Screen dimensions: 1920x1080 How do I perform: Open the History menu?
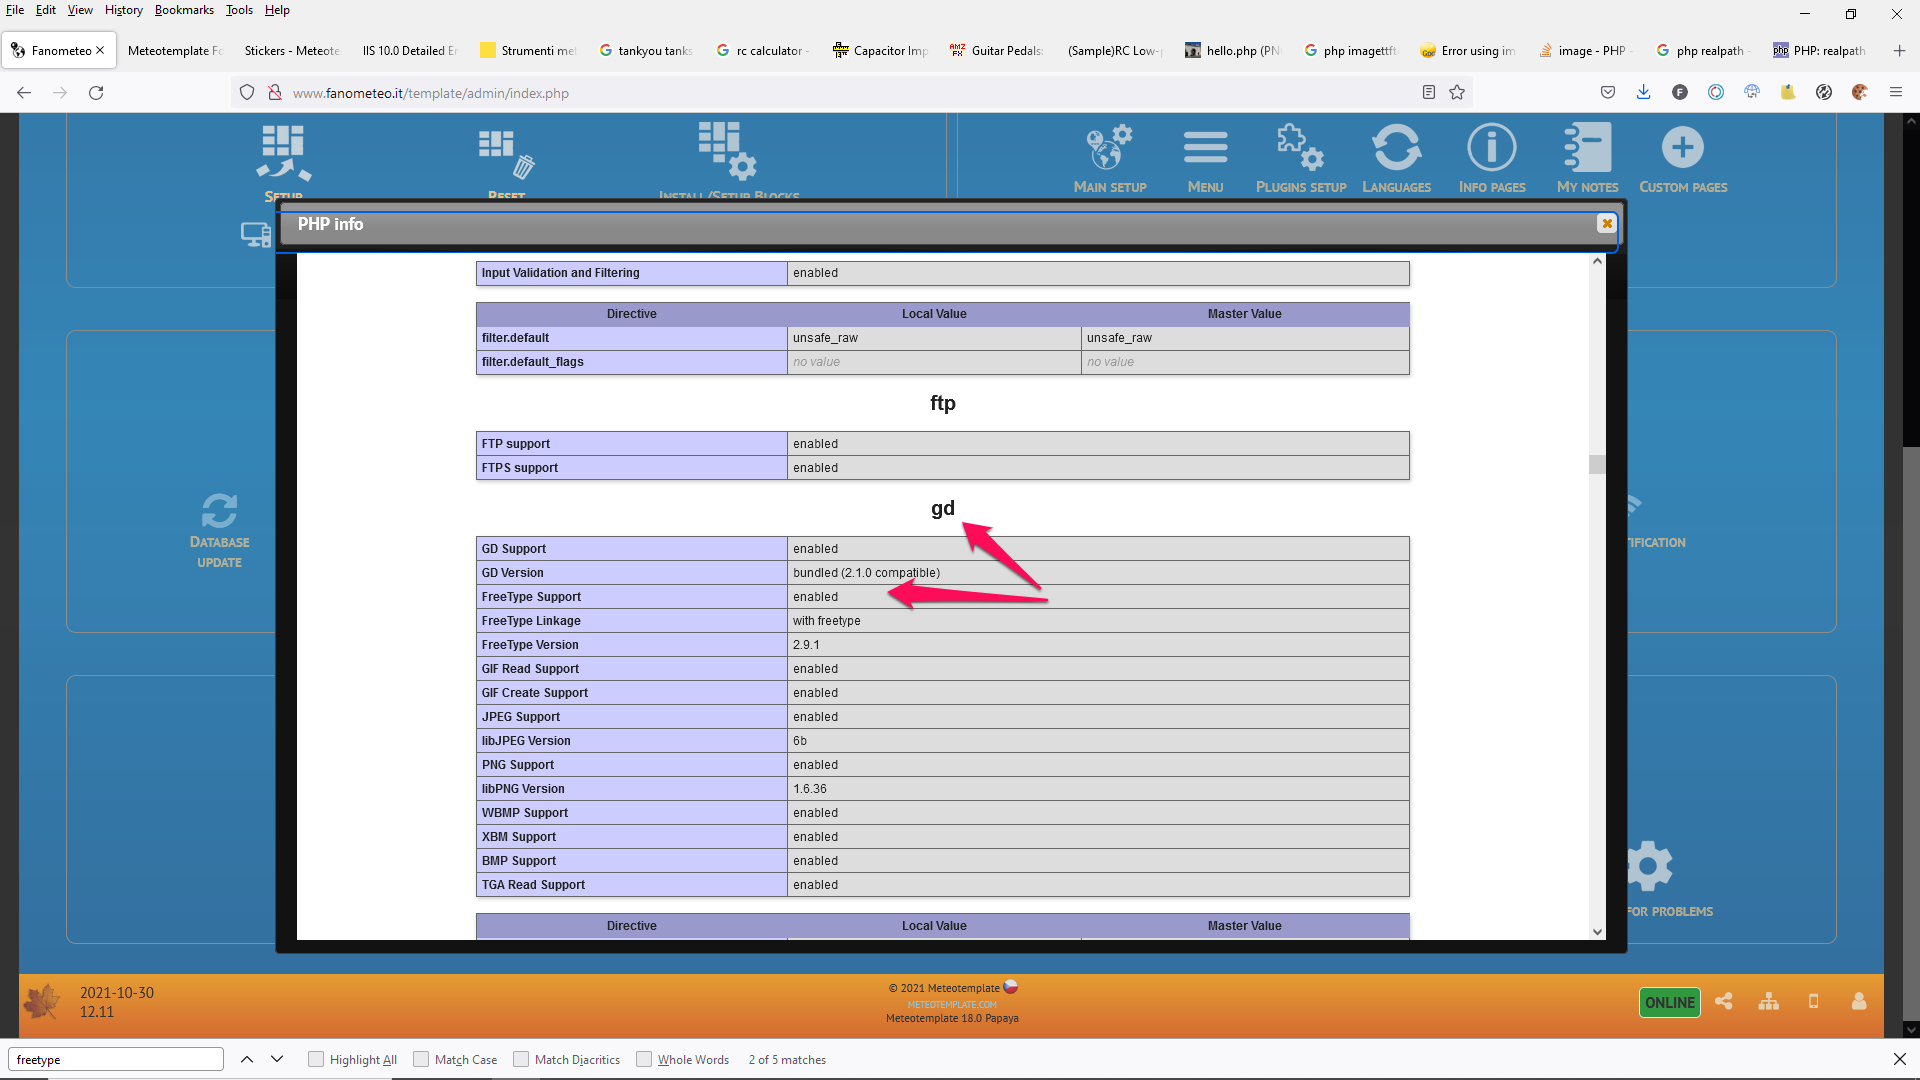coord(123,10)
